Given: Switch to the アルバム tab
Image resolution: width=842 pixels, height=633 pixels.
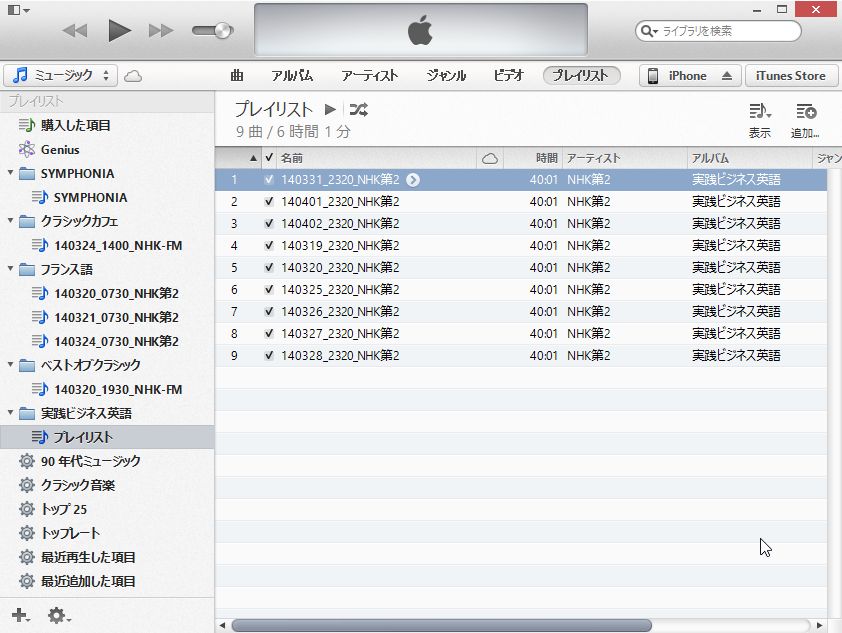Looking at the screenshot, I should (x=292, y=76).
